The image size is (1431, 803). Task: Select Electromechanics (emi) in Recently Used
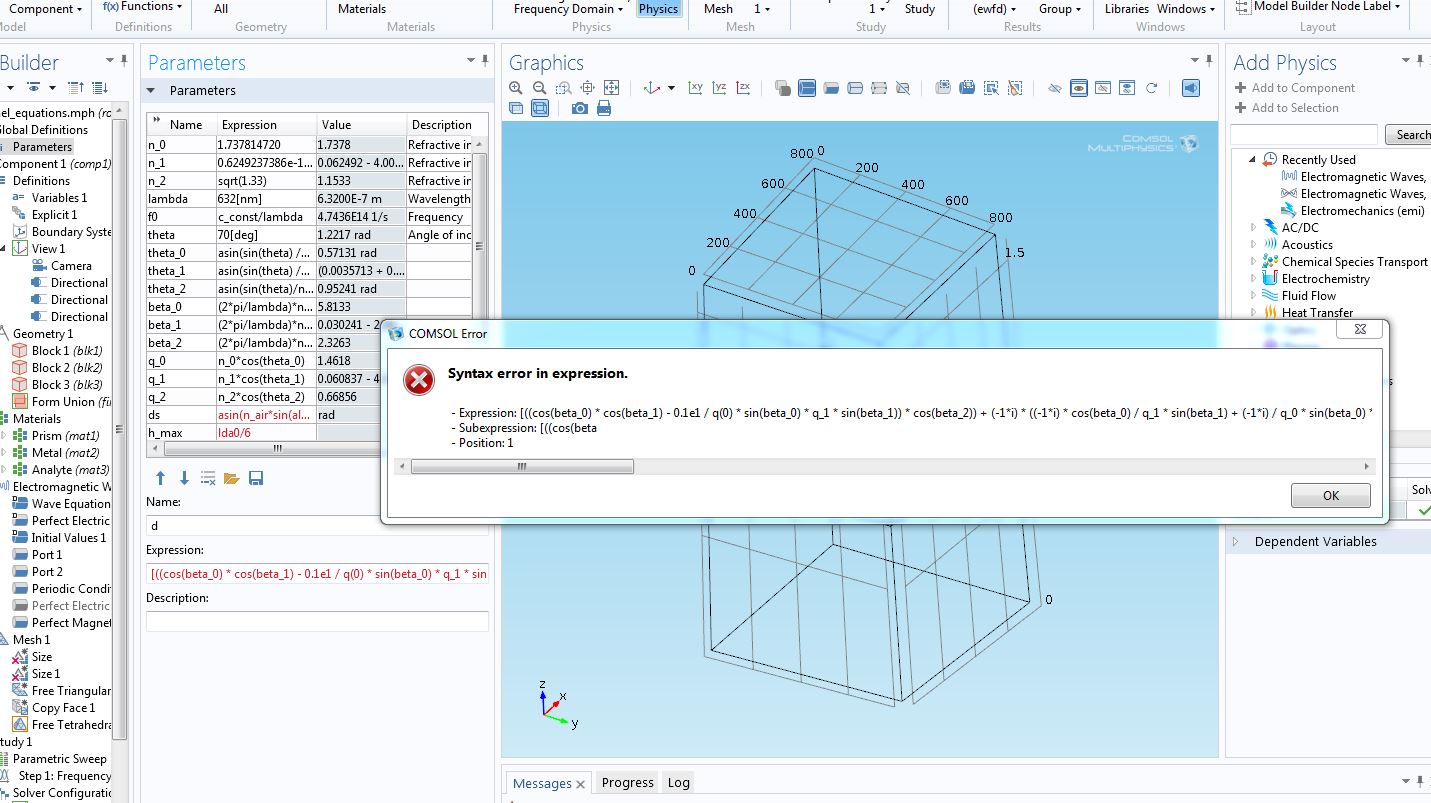click(1353, 211)
